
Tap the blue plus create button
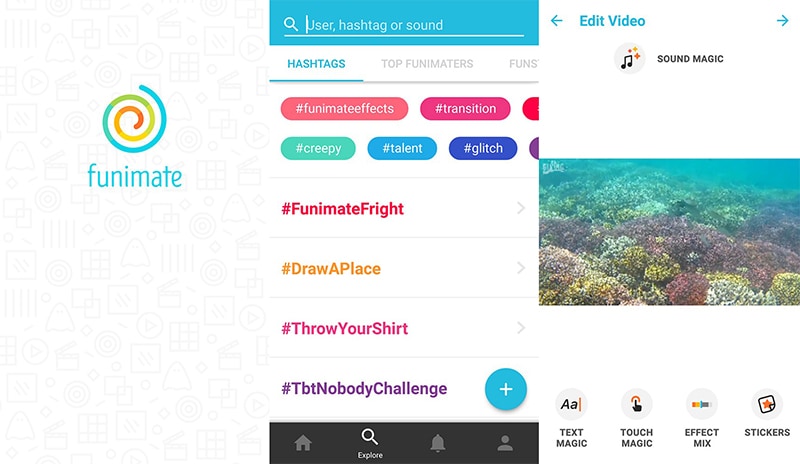click(x=506, y=390)
